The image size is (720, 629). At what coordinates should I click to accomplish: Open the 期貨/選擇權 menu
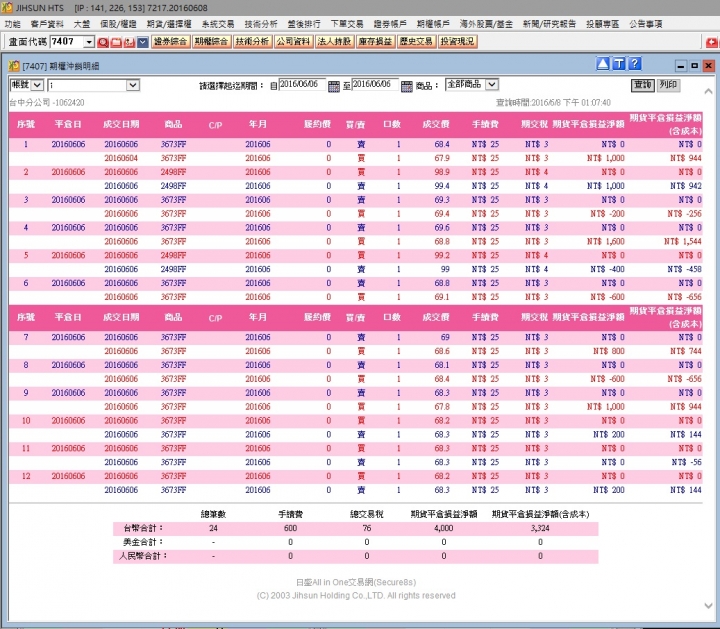pos(169,24)
